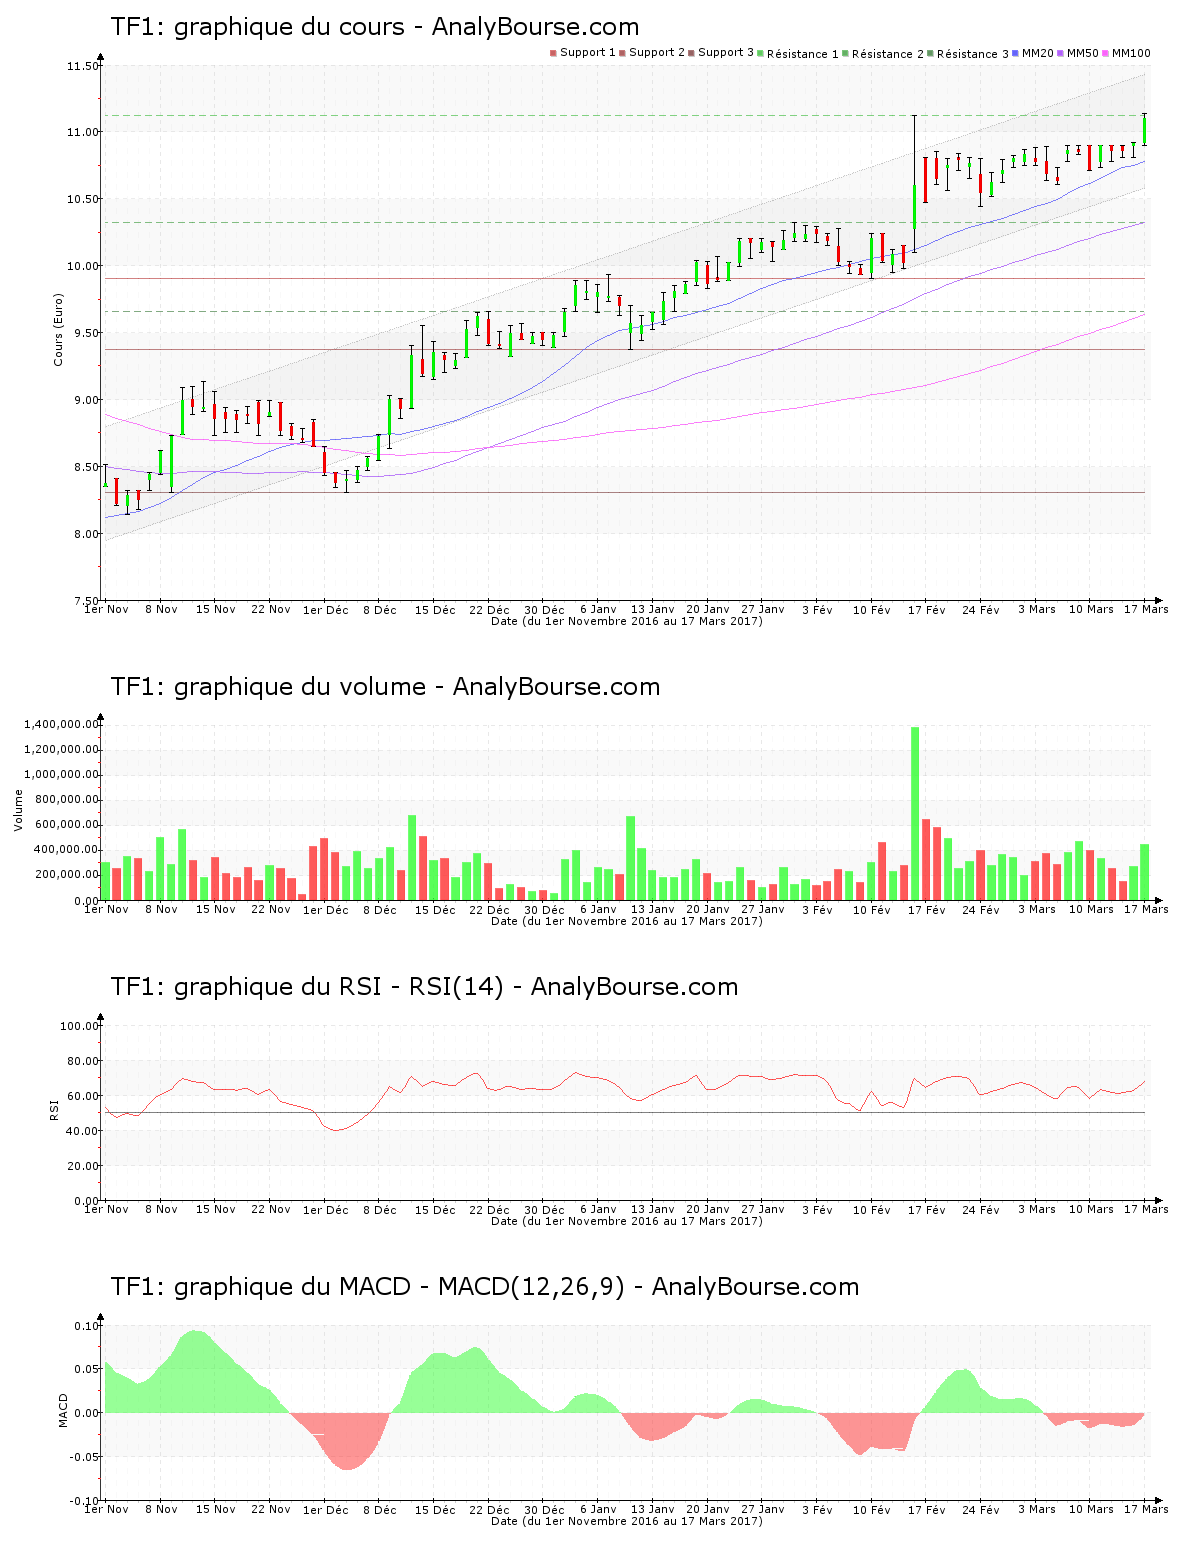The height and width of the screenshot is (1550, 1200).
Task: Click '24 Fév' date on the MACD chart
Action: [981, 1510]
